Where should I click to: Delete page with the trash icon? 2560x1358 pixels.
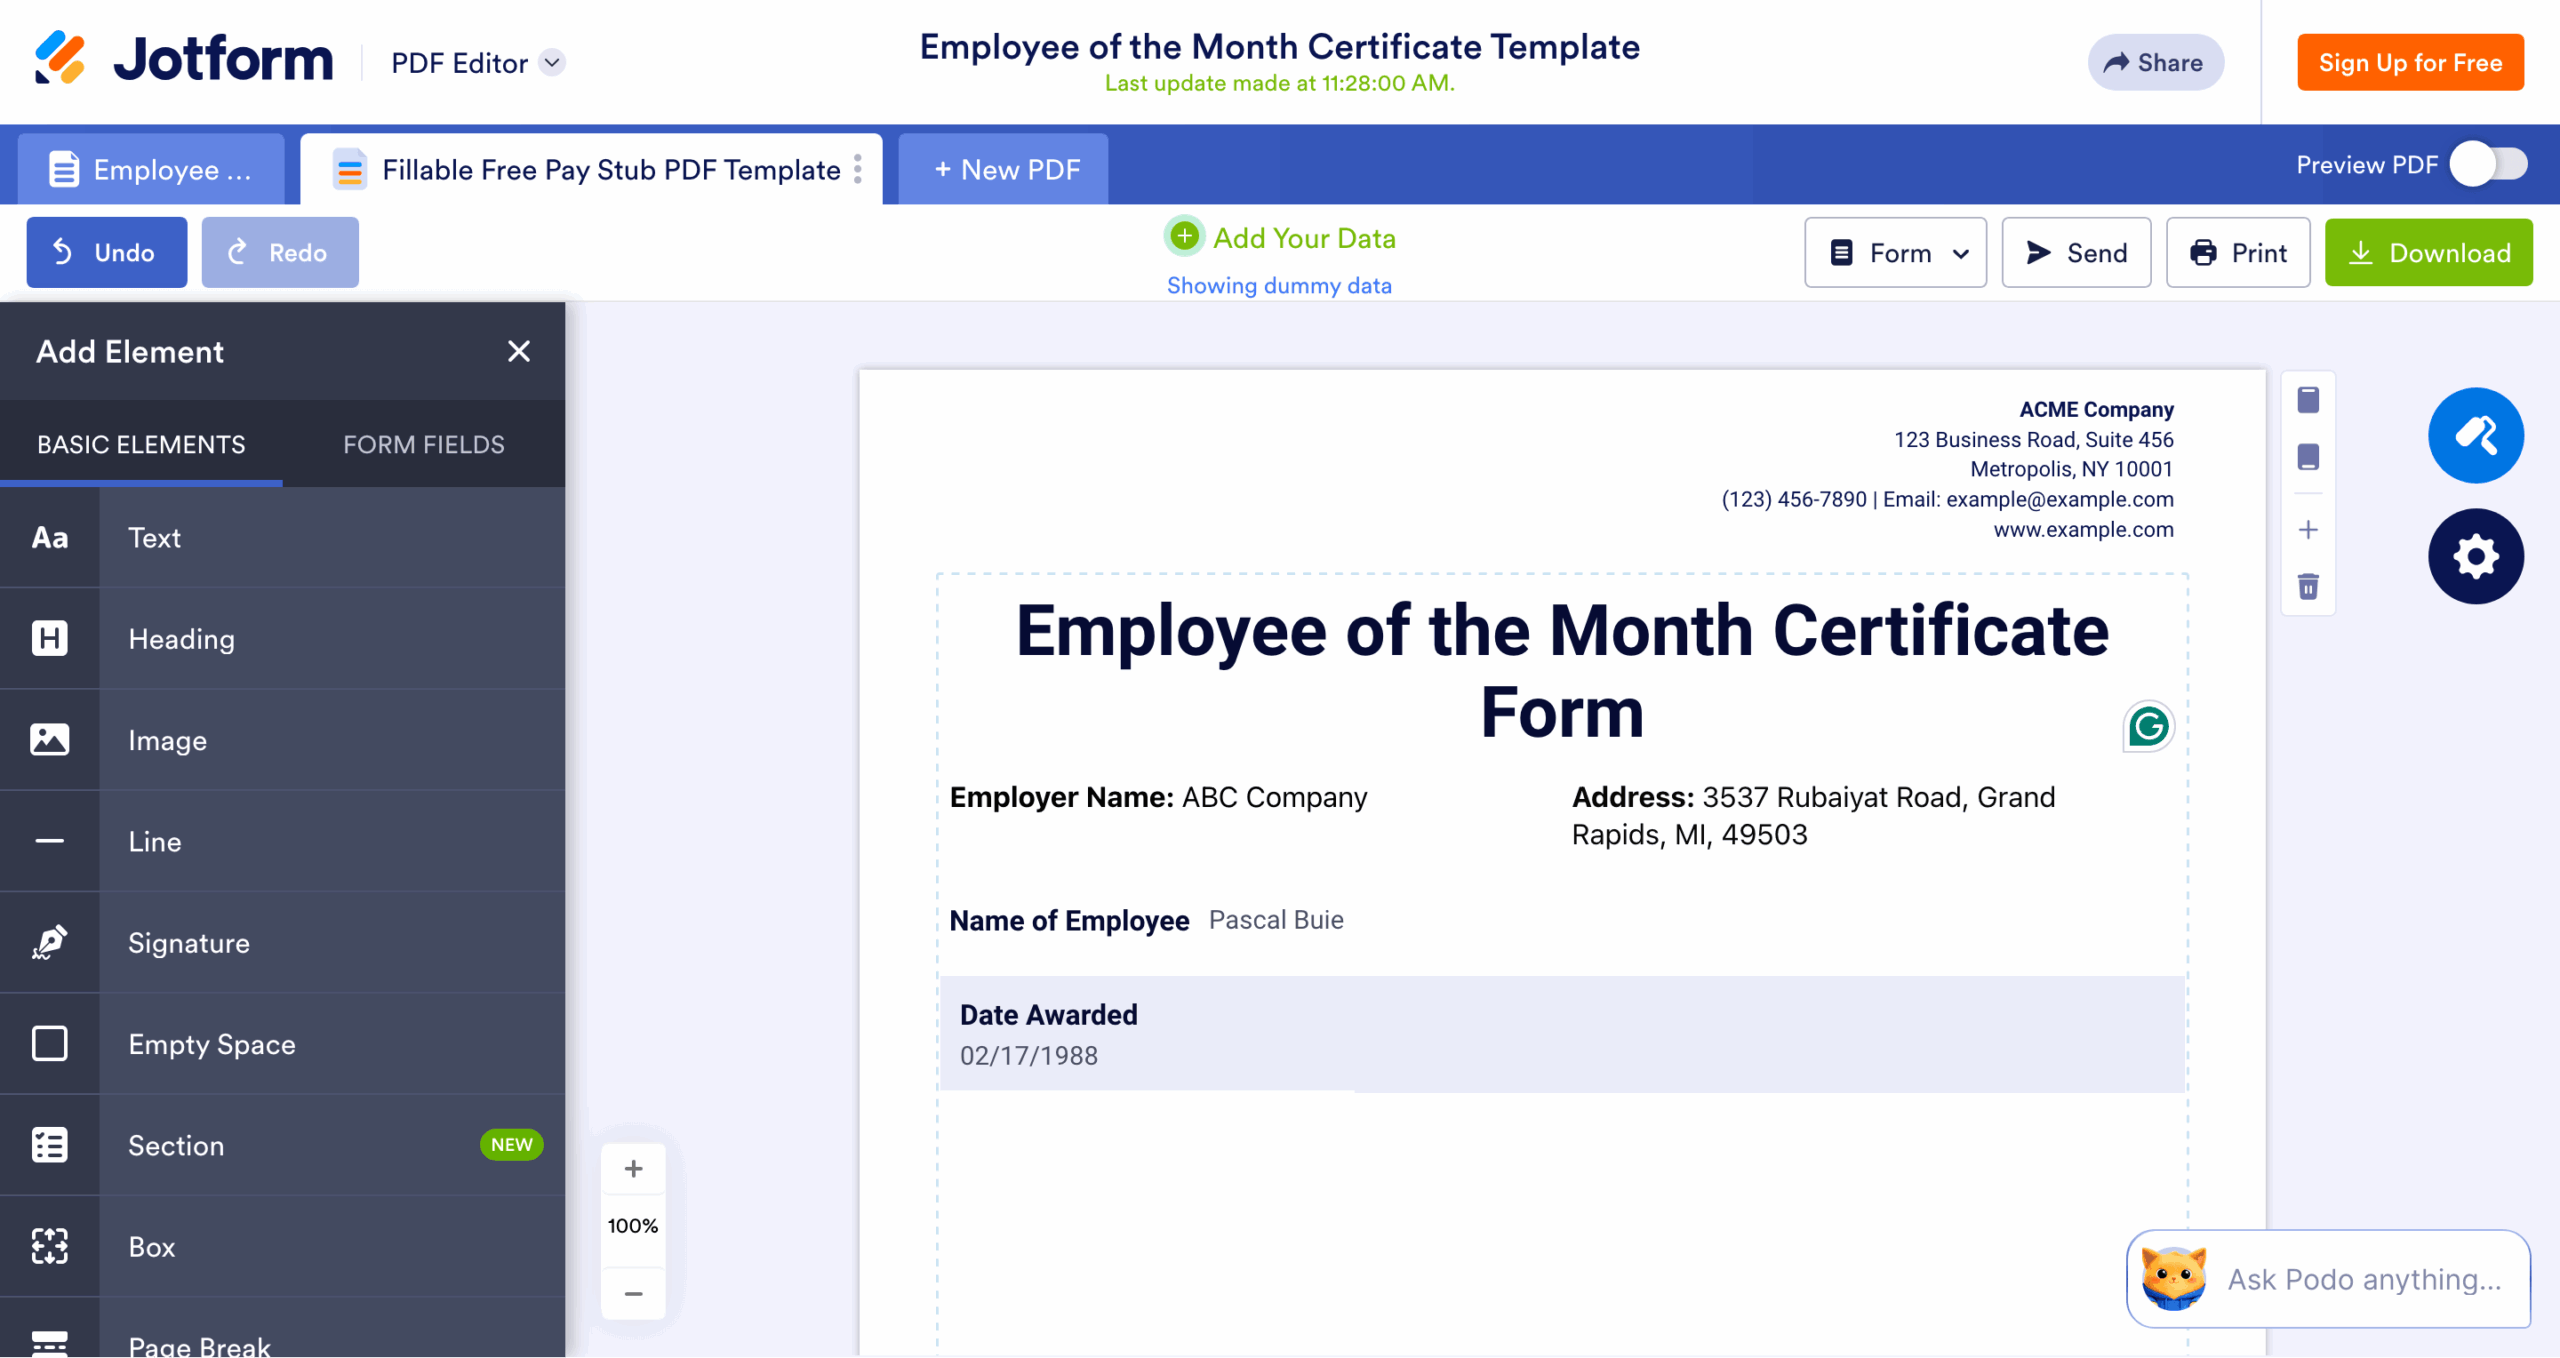click(x=2308, y=586)
